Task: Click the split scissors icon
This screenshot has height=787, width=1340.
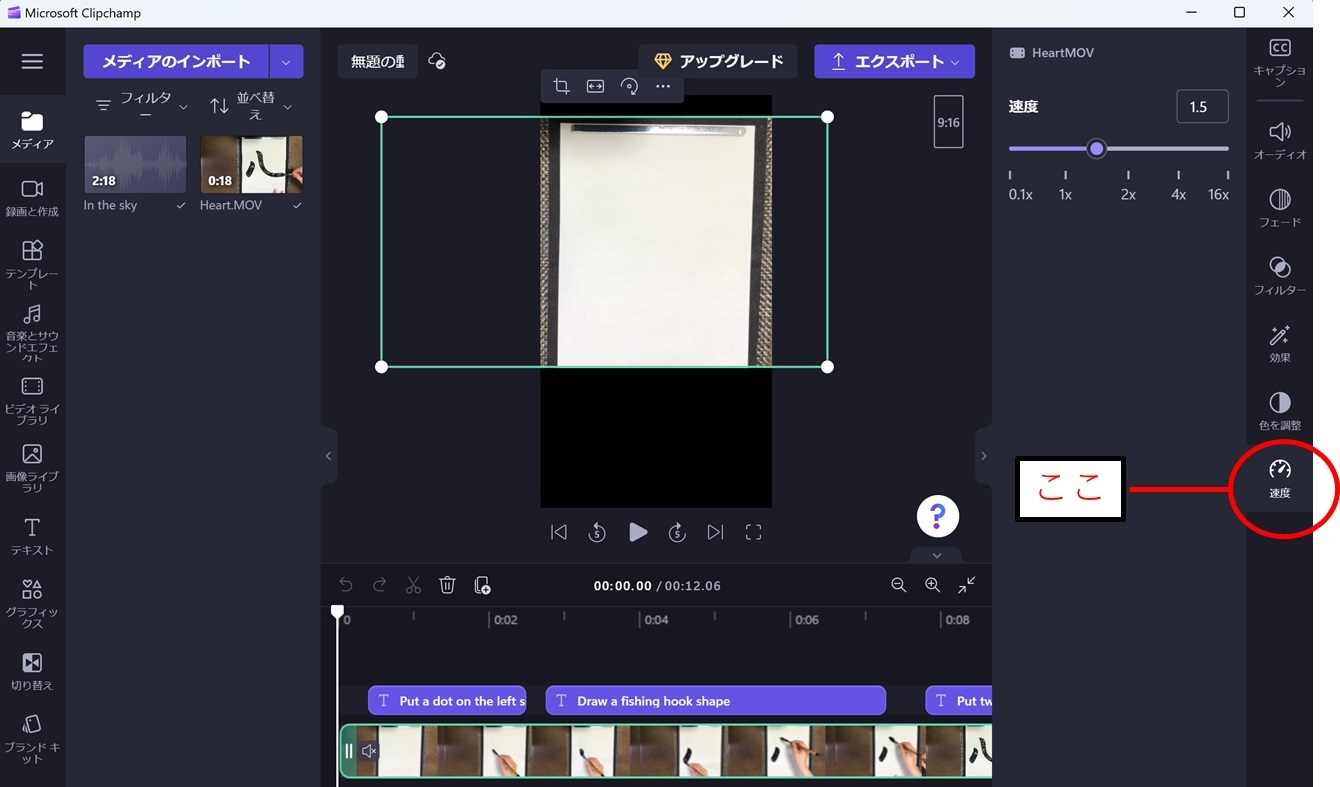Action: tap(413, 585)
